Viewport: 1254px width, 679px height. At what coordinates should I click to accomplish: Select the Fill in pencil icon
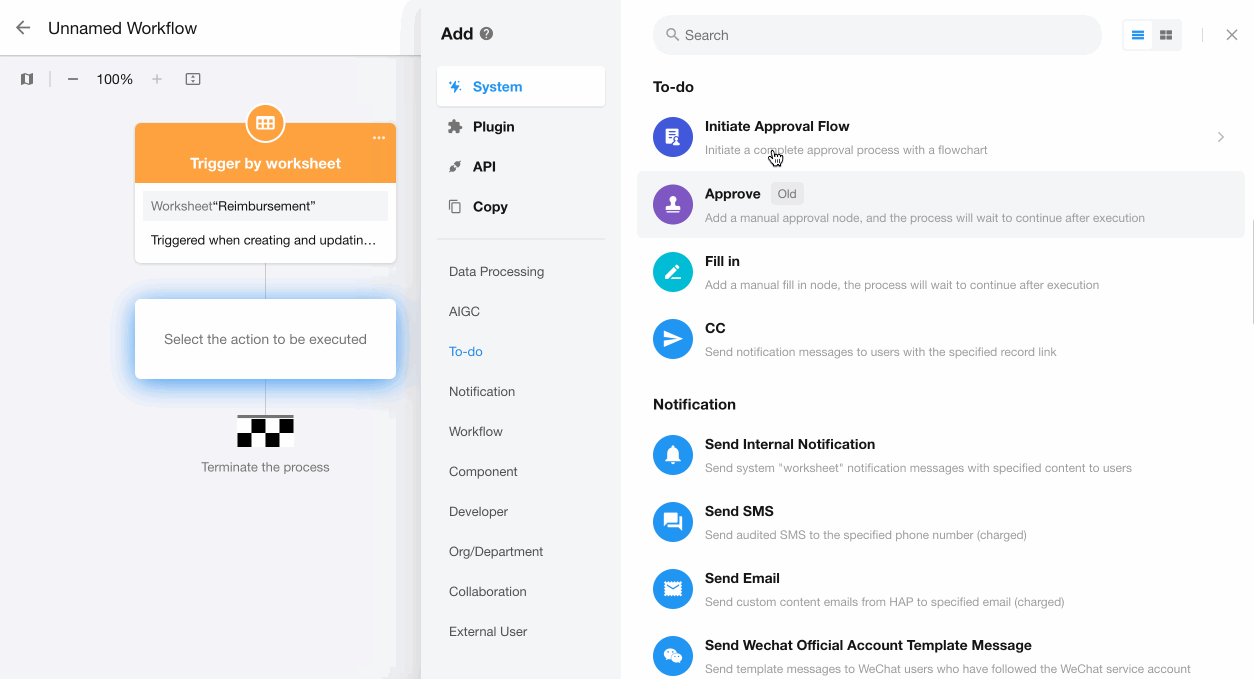[x=673, y=272]
